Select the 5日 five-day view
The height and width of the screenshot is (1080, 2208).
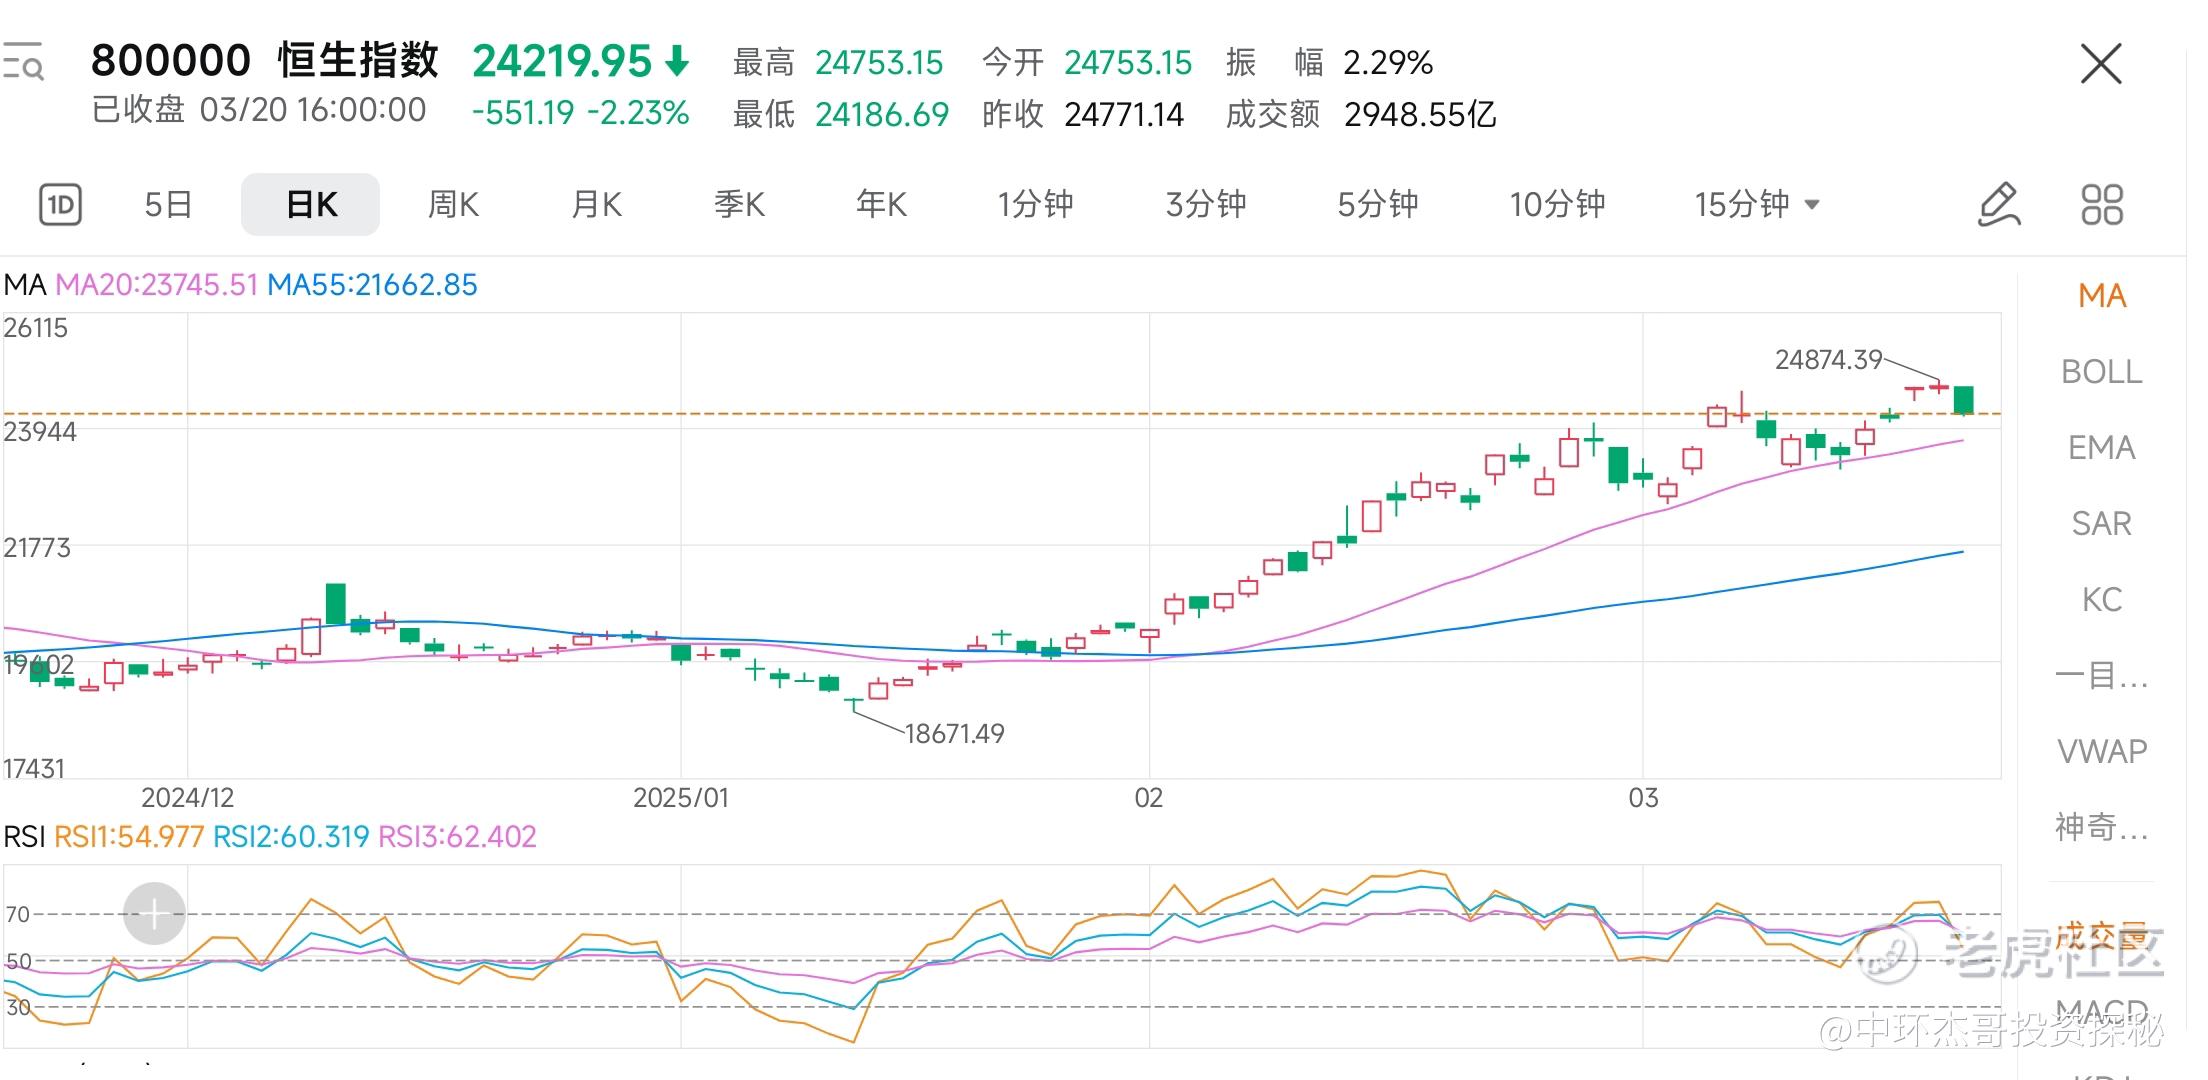coord(168,205)
